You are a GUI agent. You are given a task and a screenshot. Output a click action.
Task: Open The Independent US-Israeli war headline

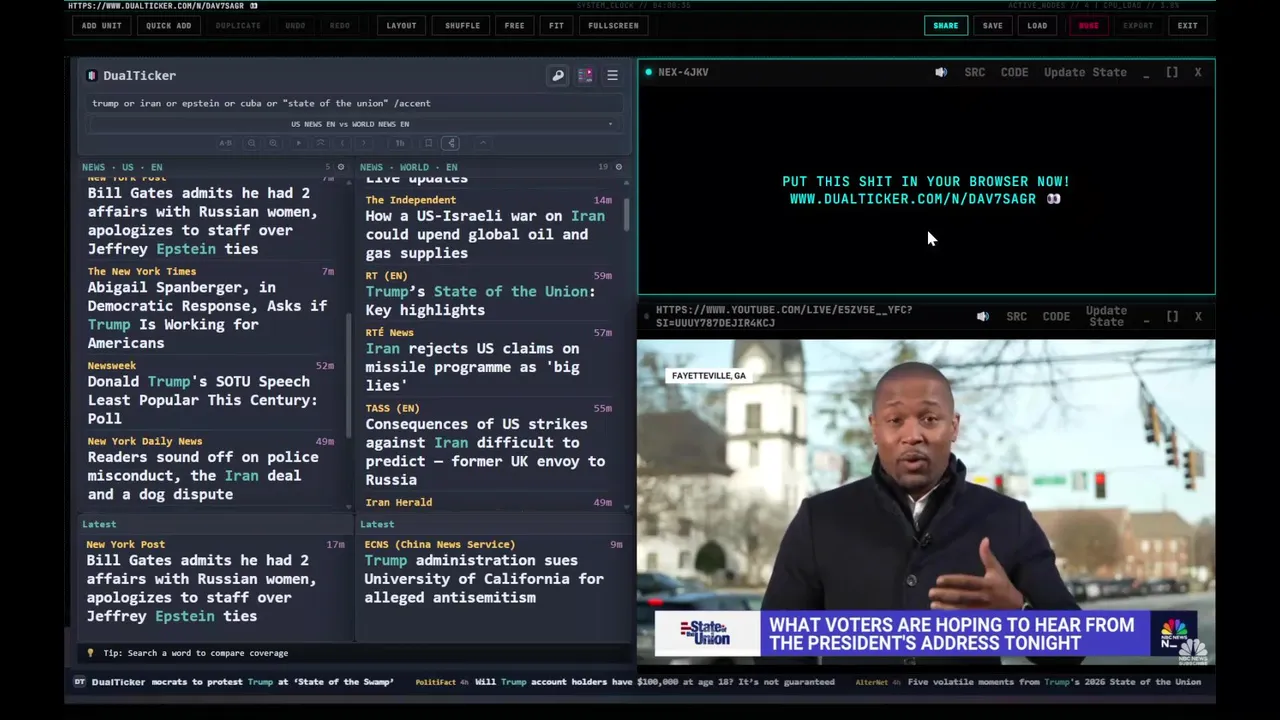tap(485, 234)
